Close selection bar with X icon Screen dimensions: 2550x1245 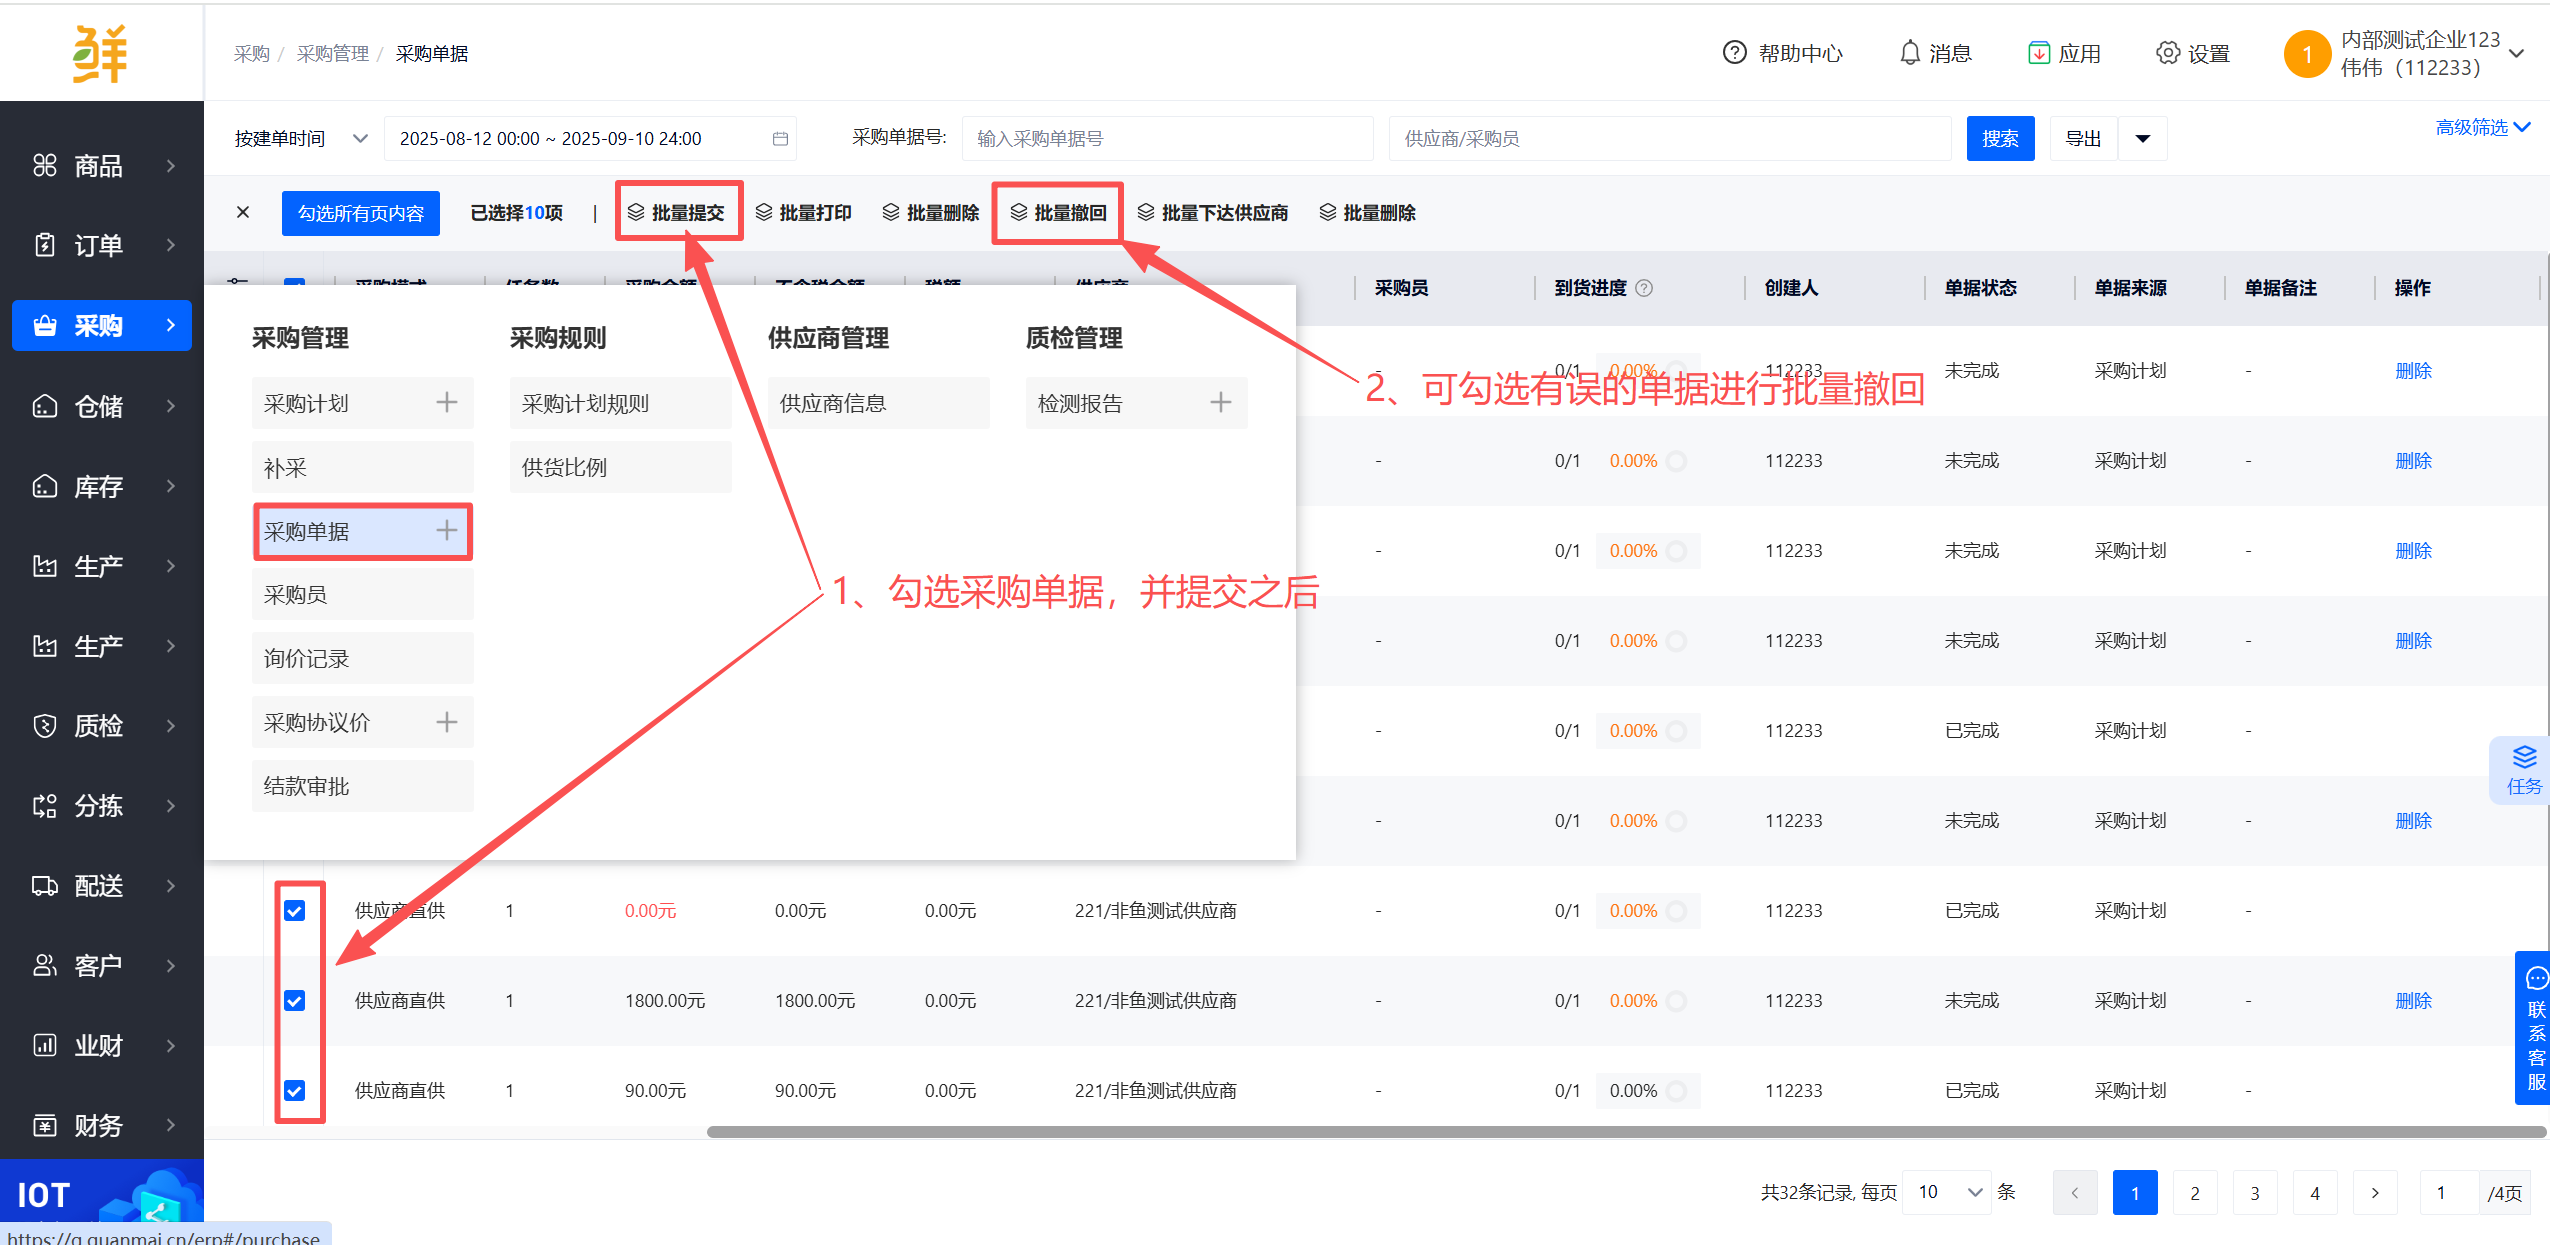tap(243, 212)
